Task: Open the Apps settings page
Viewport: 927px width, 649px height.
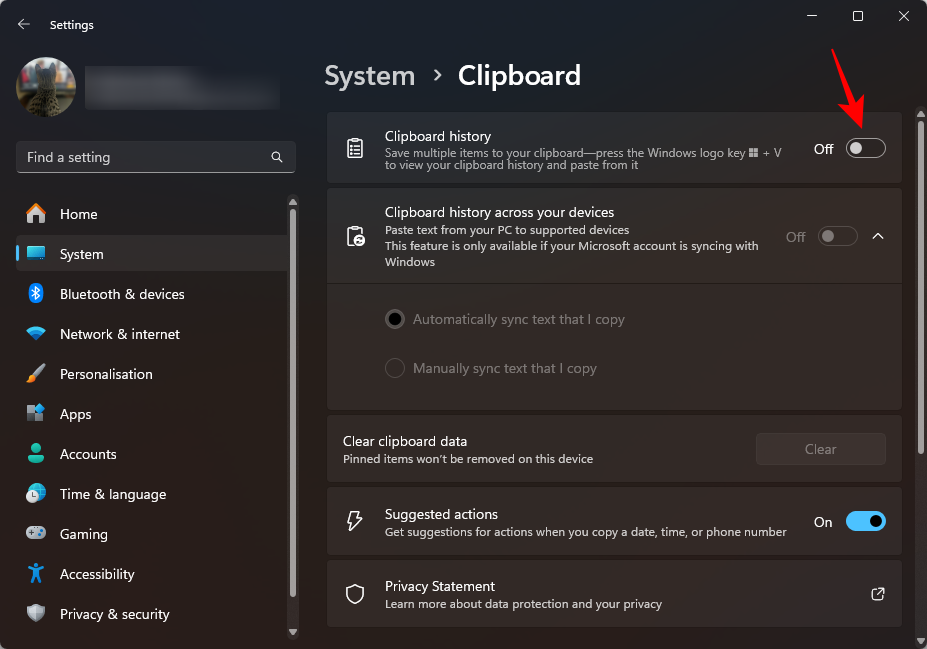Action: (75, 414)
